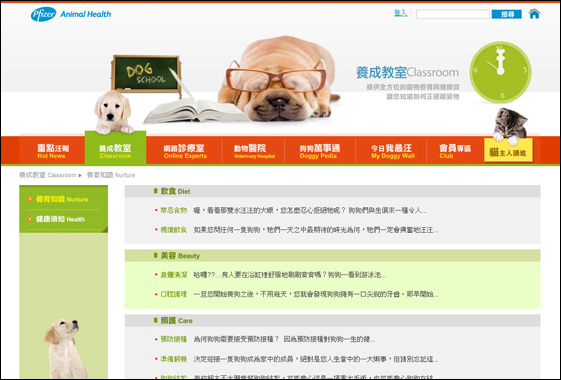This screenshot has width=561, height=380.
Task: Open the Club members menu tab
Action: pos(455,151)
